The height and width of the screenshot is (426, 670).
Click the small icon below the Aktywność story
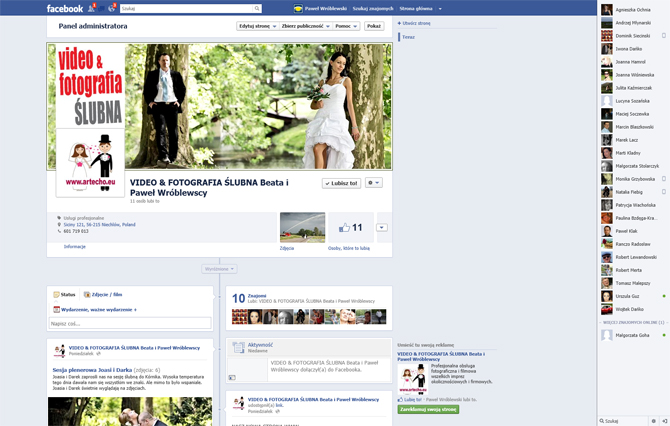(x=232, y=378)
